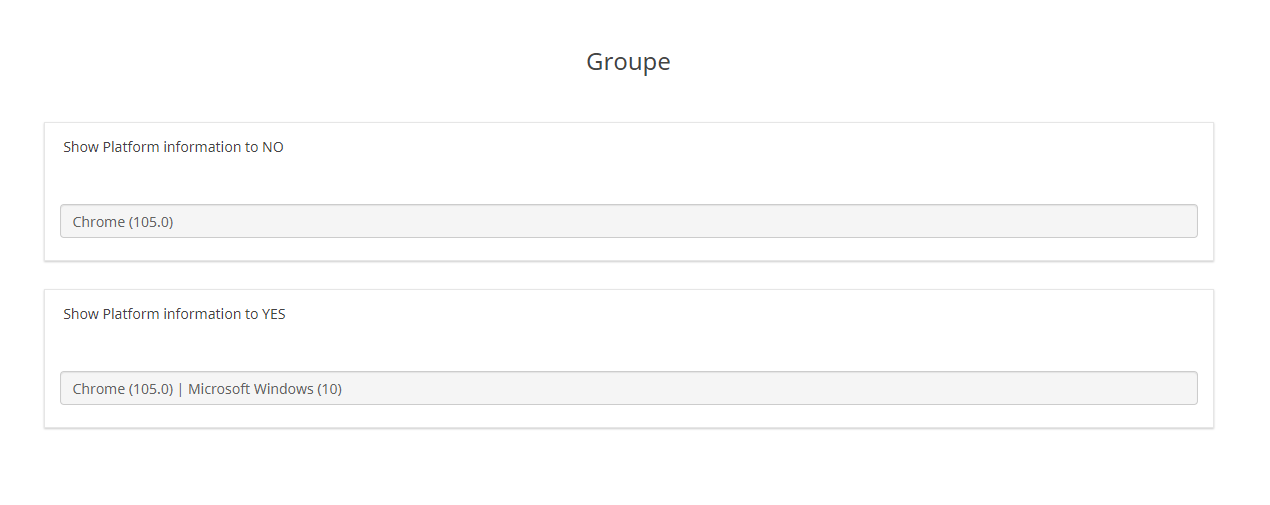Click the pipe separator in second field
Image resolution: width=1270 pixels, height=505 pixels.
pyautogui.click(x=181, y=389)
